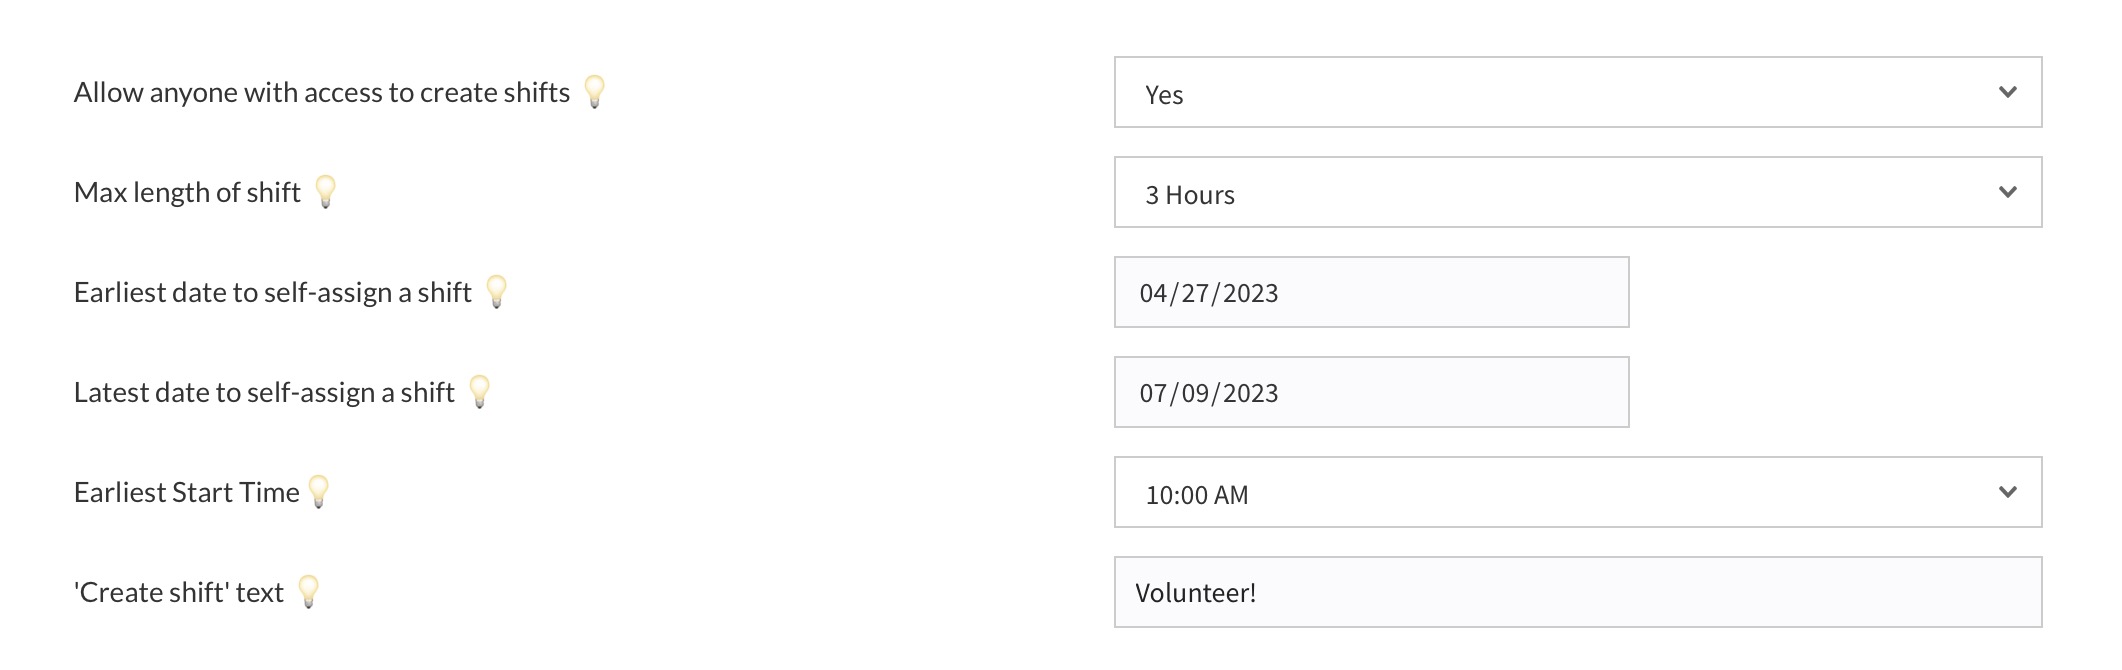Viewport: 2122px width, 670px height.
Task: Click the lightbulb next to Latest date to self-assign
Action: 480,391
